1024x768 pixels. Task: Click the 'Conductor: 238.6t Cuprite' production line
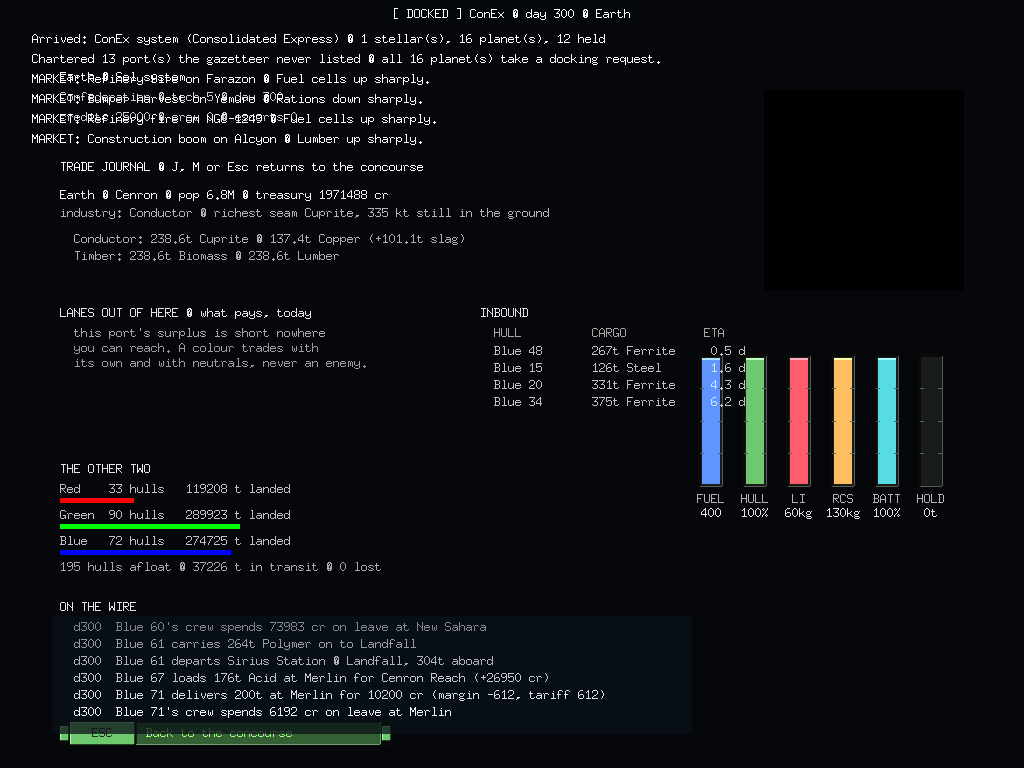(269, 239)
